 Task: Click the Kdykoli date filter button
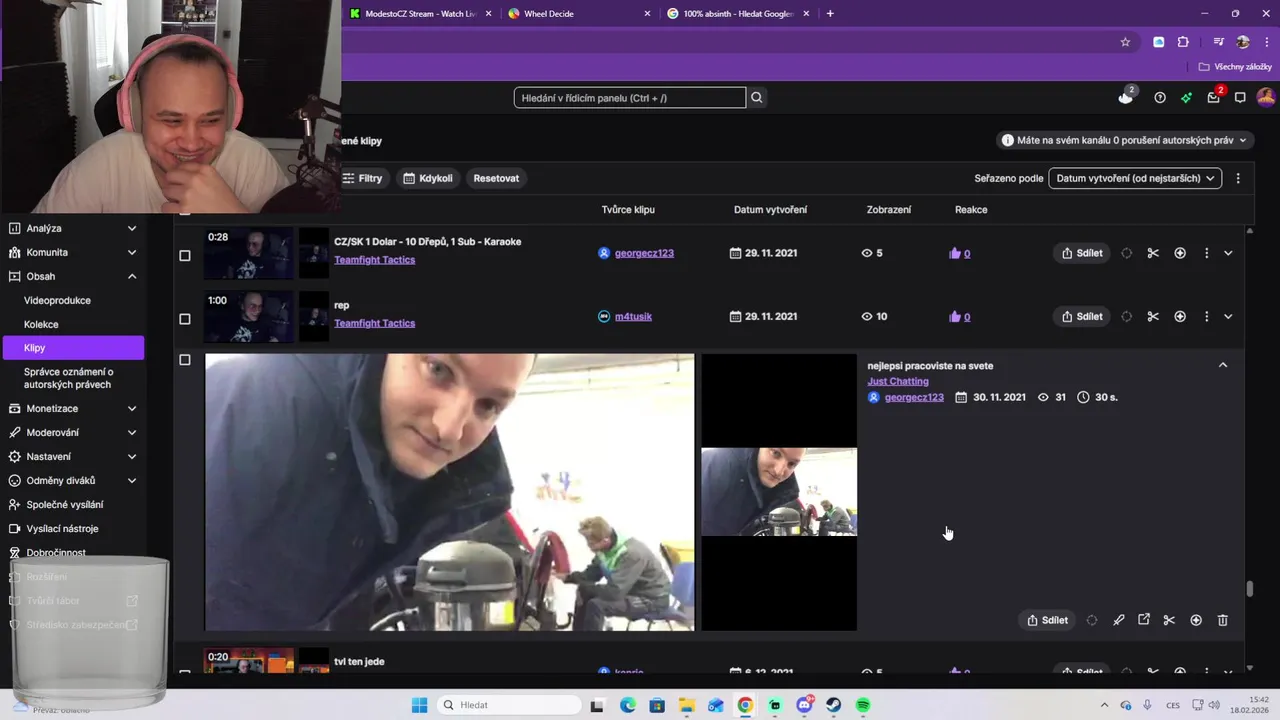pyautogui.click(x=428, y=178)
